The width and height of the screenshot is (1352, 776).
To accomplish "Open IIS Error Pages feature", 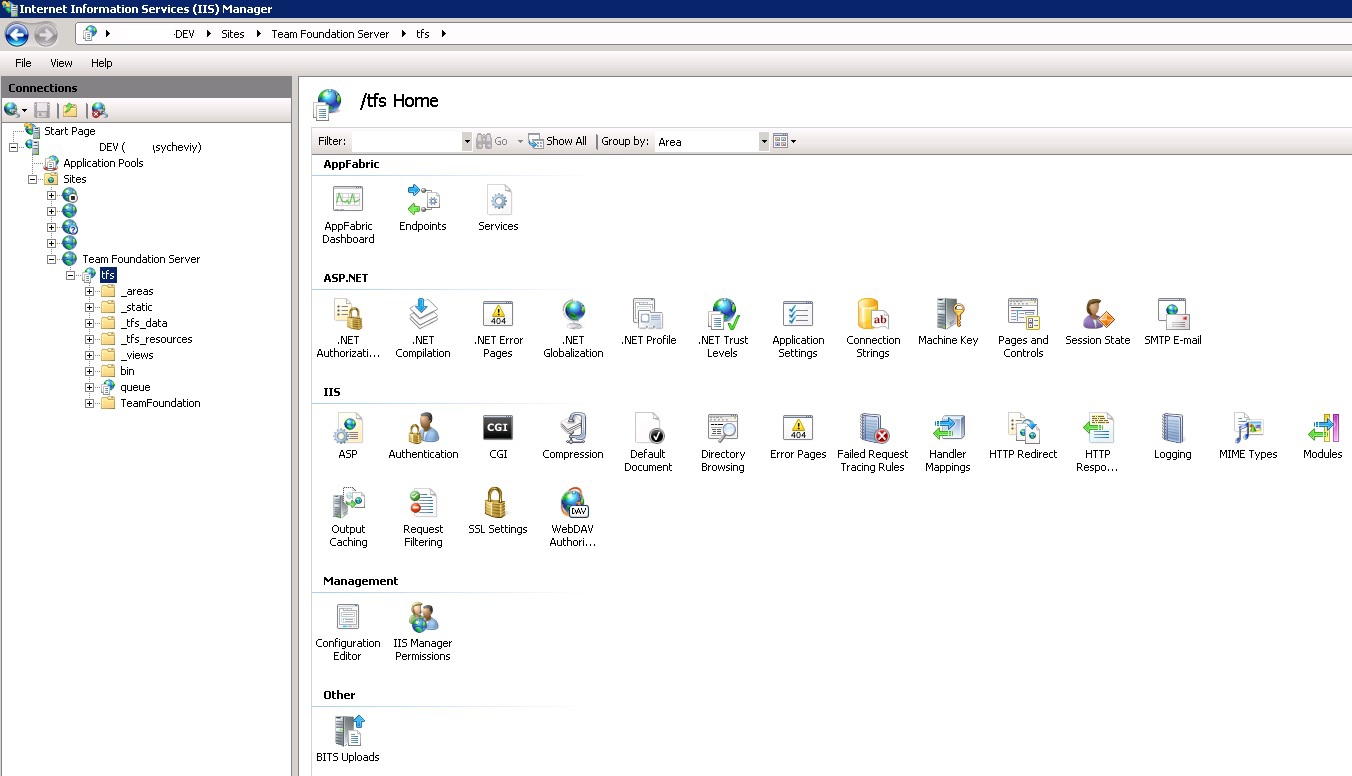I will point(798,436).
